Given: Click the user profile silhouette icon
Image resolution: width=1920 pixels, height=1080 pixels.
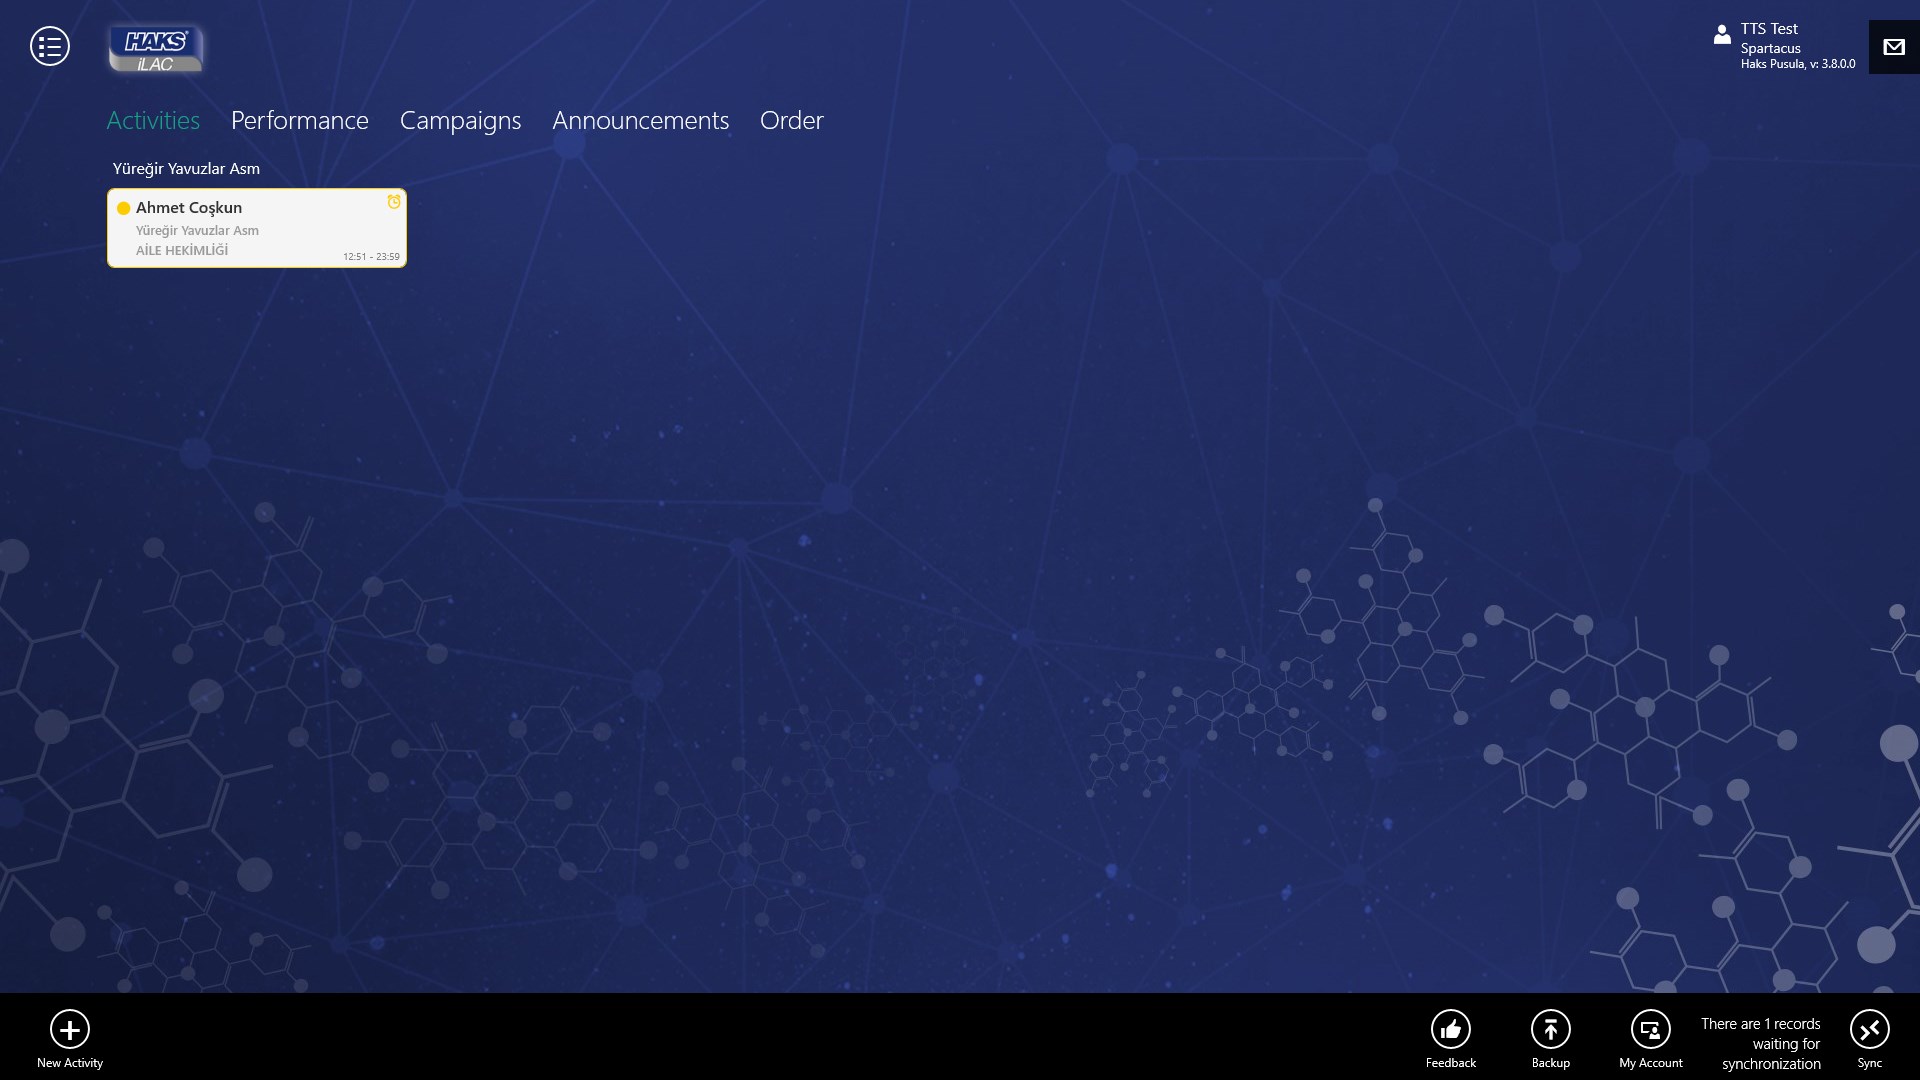Looking at the screenshot, I should pos(1721,35).
